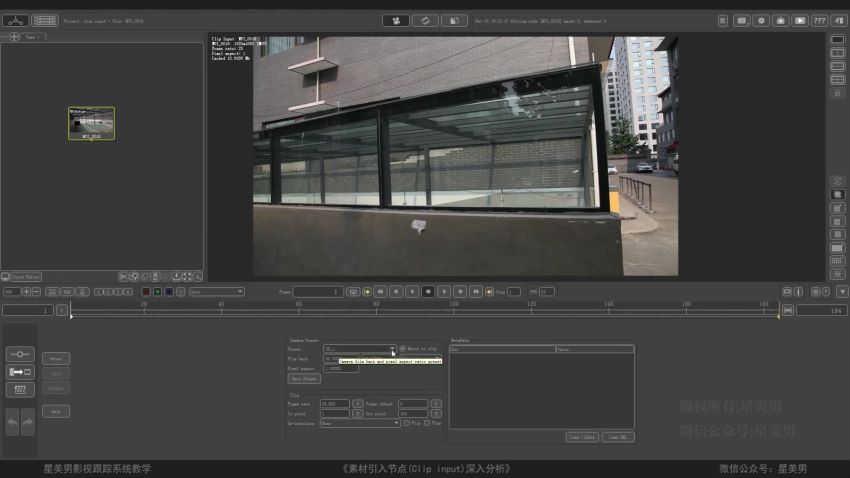This screenshot has width=850, height=478.
Task: Open the Curve Editor button
Action: click(x=26, y=277)
